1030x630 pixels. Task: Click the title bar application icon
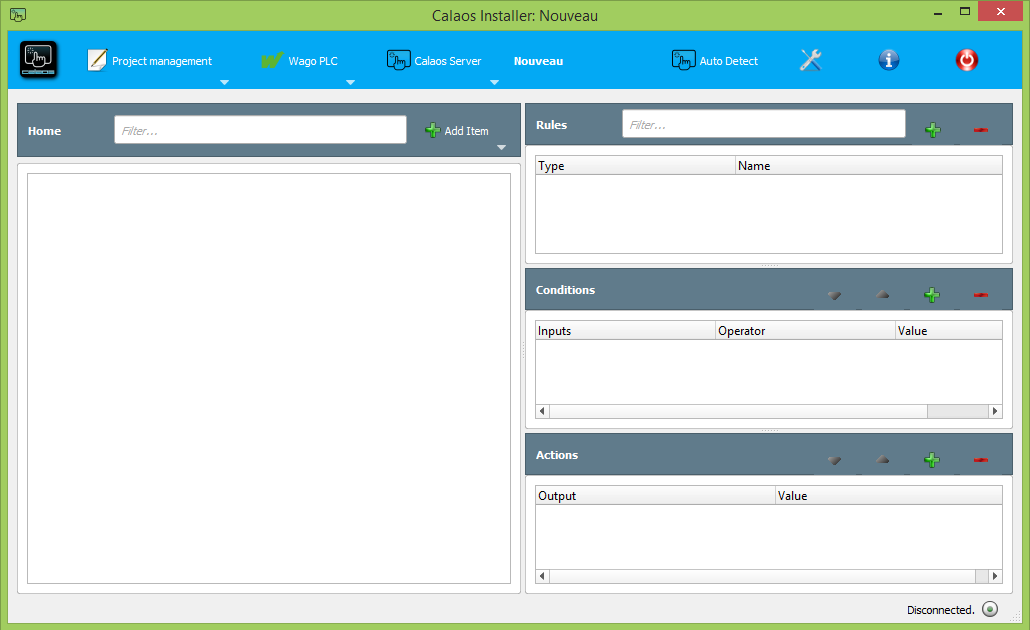click(x=18, y=14)
